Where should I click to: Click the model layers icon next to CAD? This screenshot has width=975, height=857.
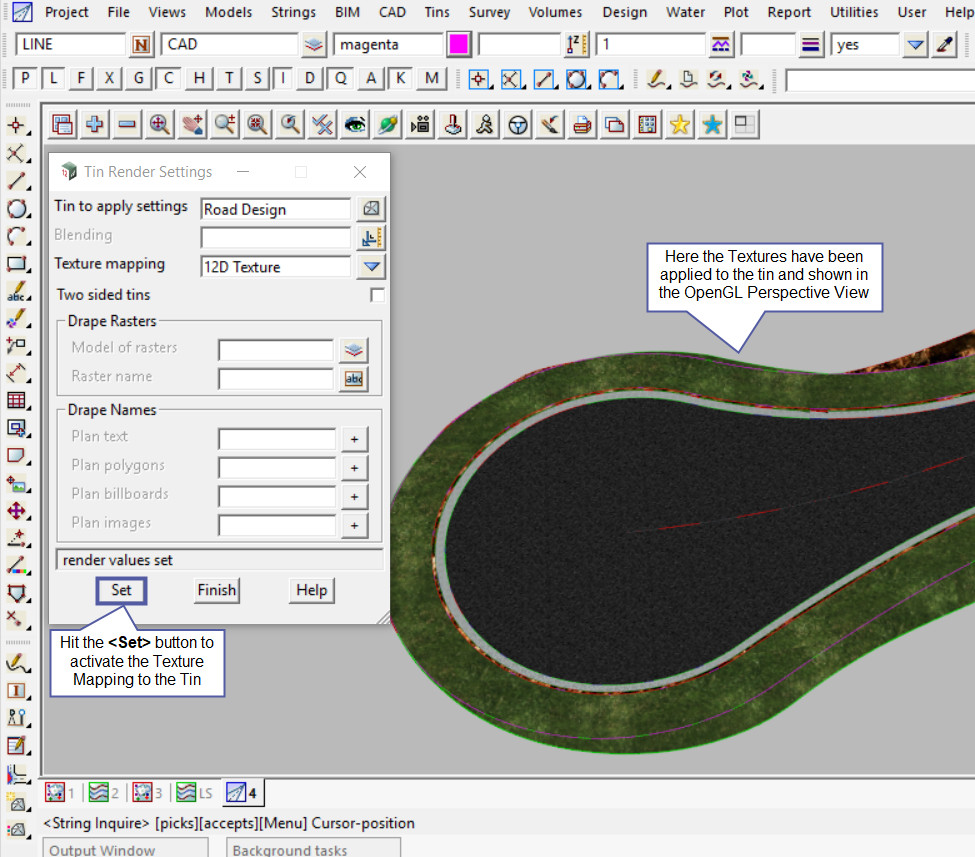click(x=315, y=45)
